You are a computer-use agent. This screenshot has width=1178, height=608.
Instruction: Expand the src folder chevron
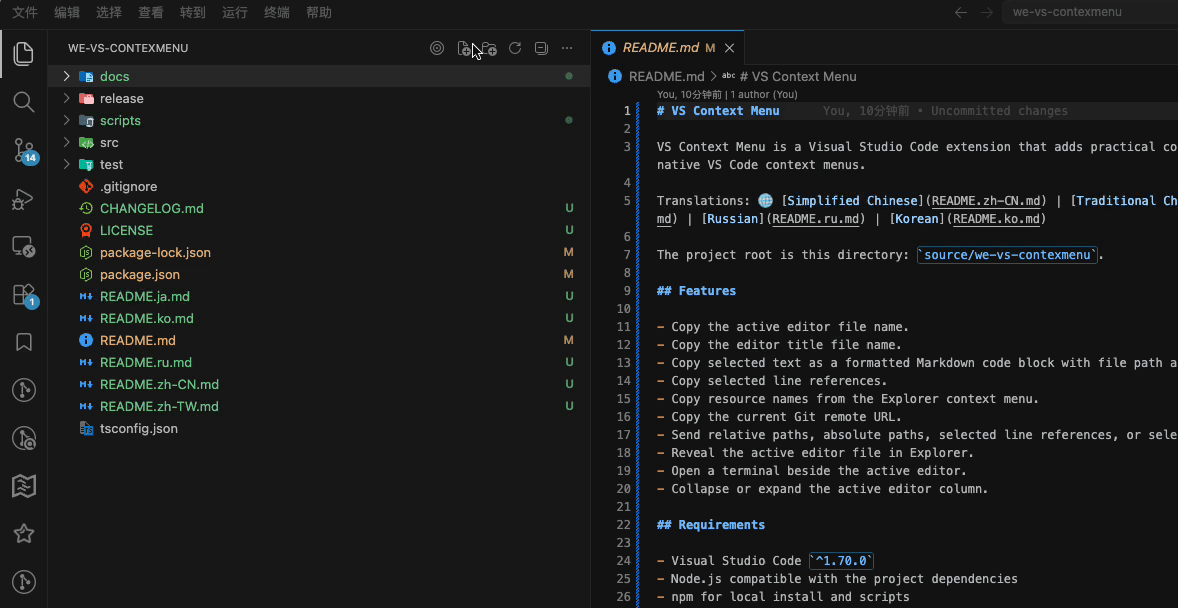tap(66, 142)
